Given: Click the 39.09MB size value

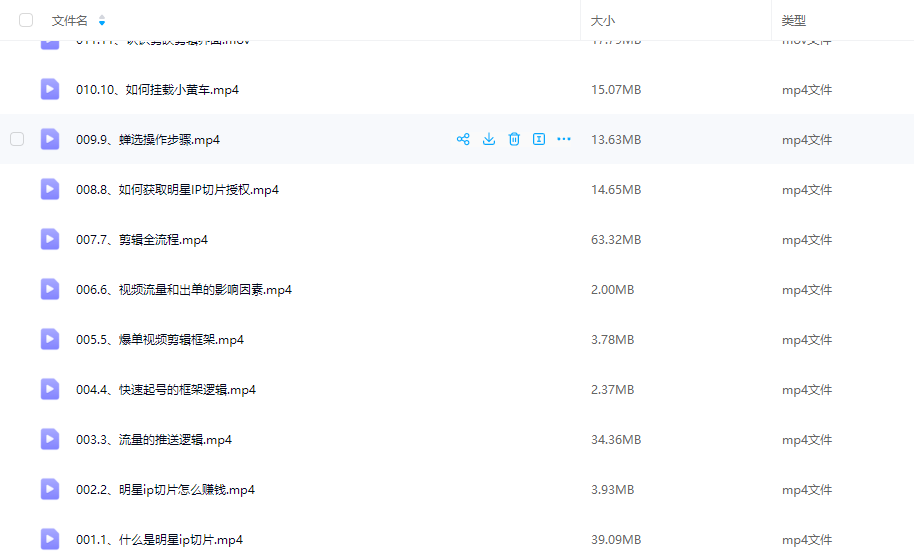Looking at the screenshot, I should coord(616,540).
